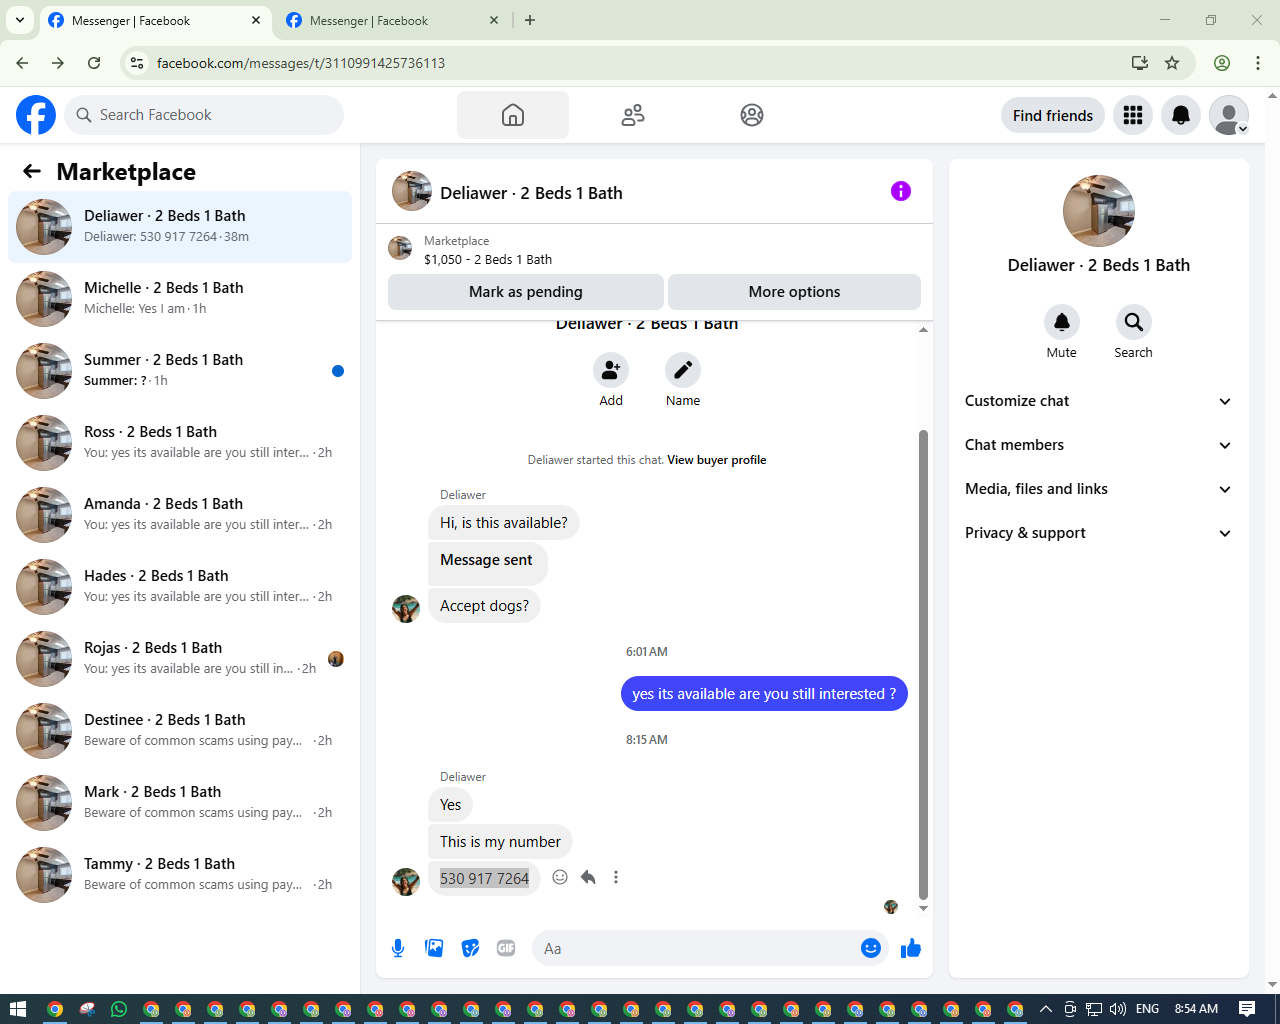Click the Facebook logo icon
Viewport: 1280px width, 1024px height.
(x=36, y=115)
